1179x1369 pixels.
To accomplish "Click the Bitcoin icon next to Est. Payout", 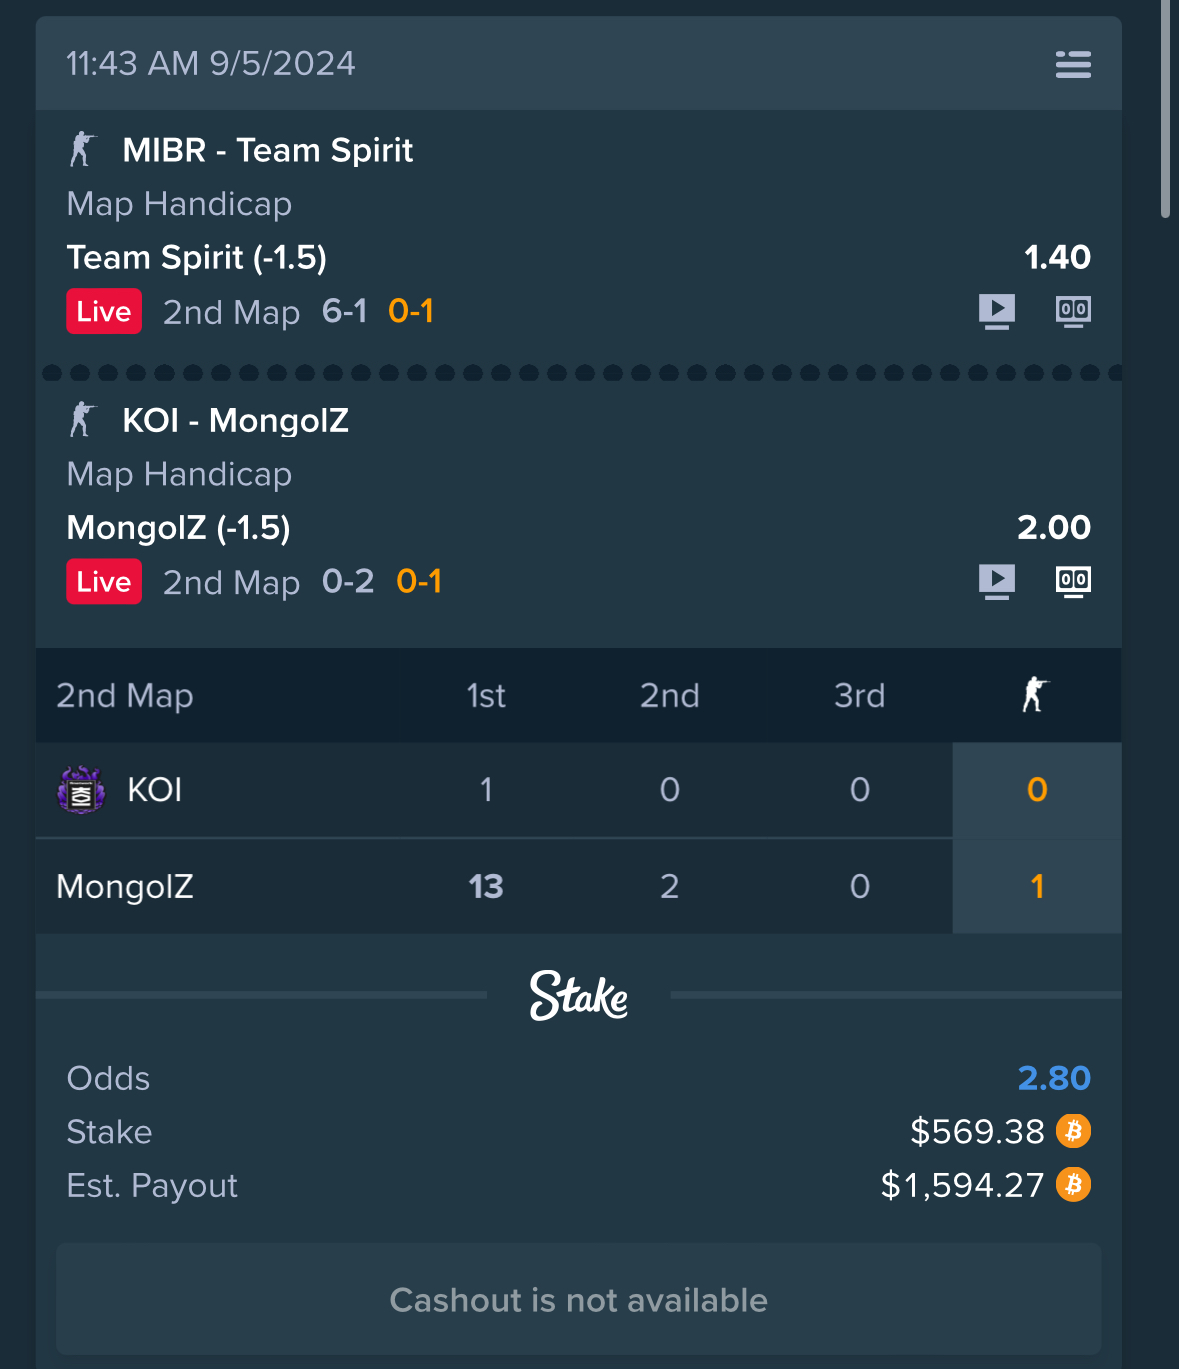I will (1074, 1184).
